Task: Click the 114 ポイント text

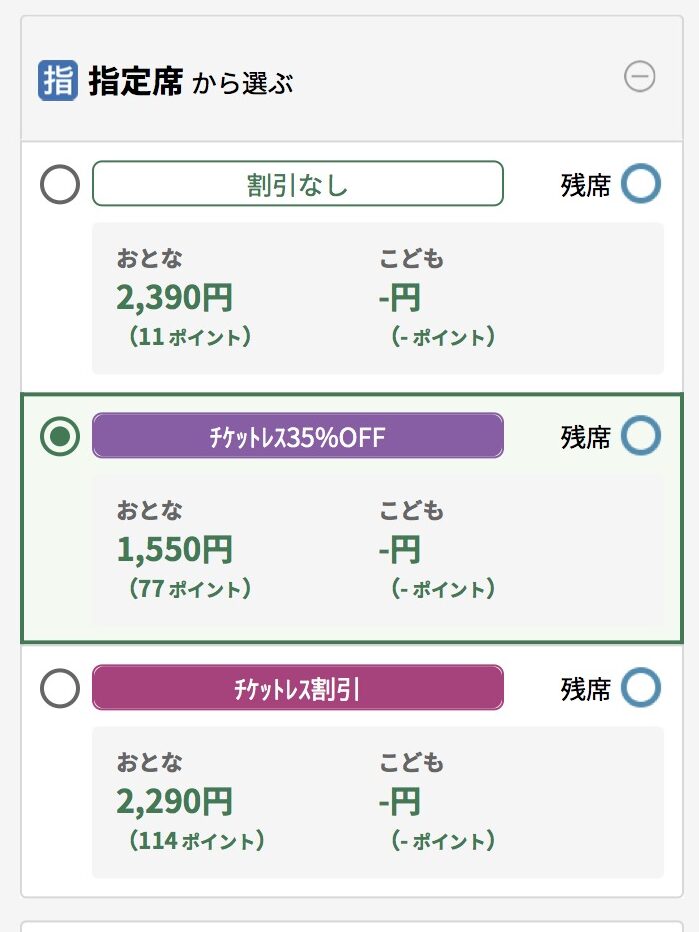Action: click(197, 840)
